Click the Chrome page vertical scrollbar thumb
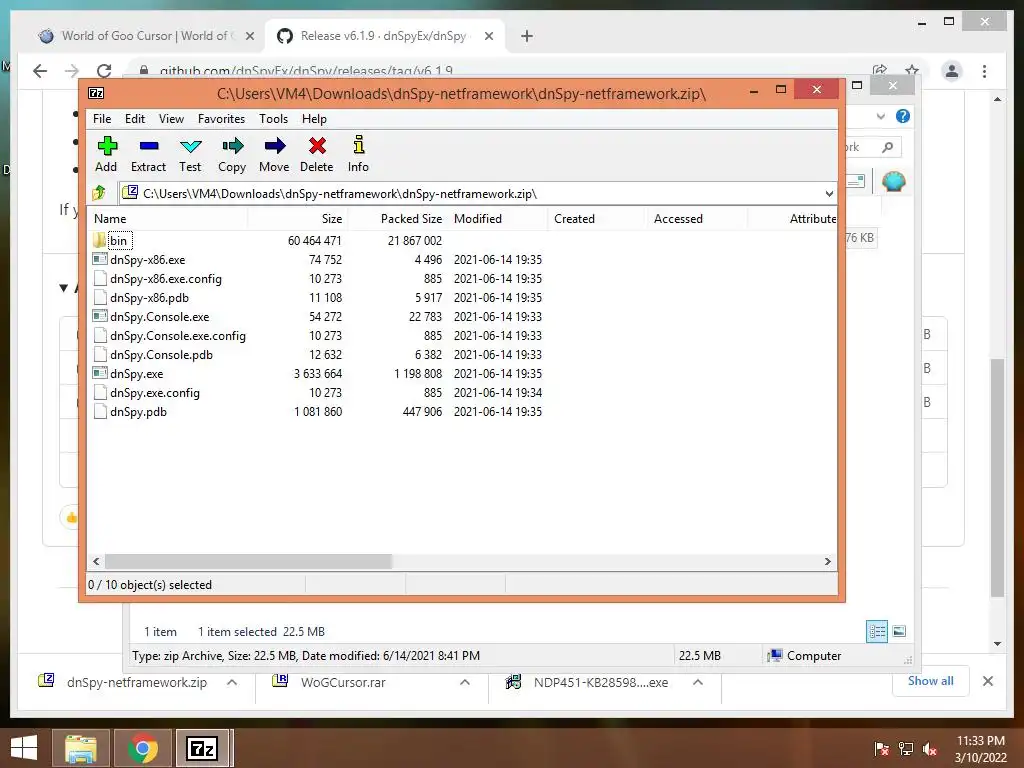This screenshot has width=1024, height=768. [997, 477]
